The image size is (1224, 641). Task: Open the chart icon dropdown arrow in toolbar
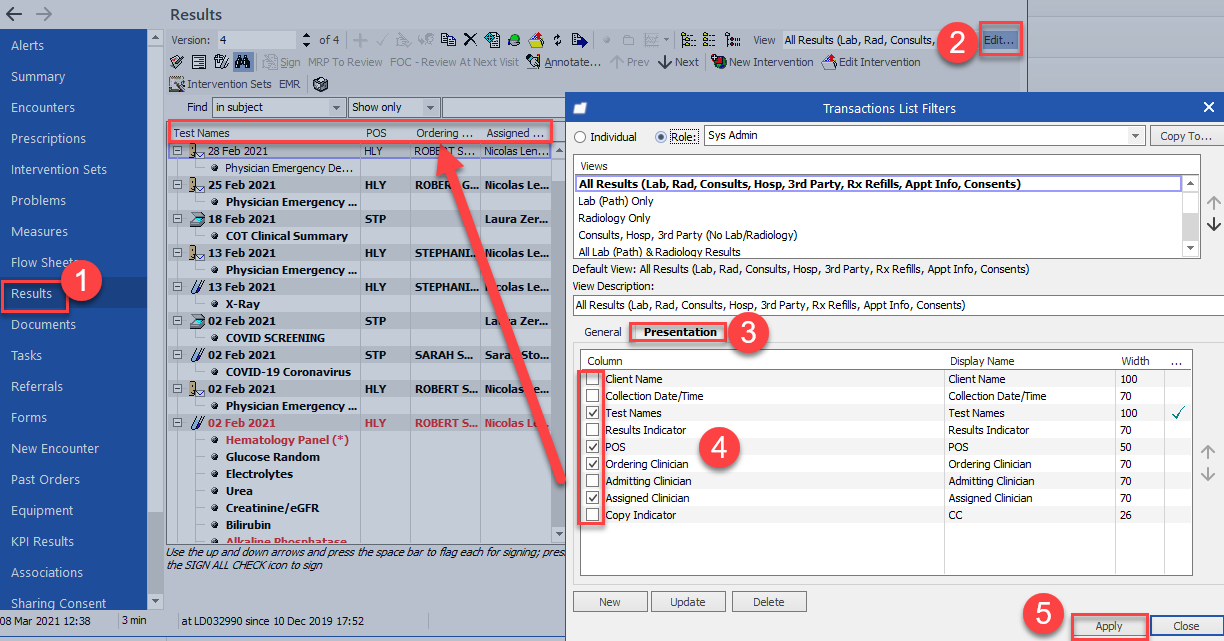tap(667, 40)
